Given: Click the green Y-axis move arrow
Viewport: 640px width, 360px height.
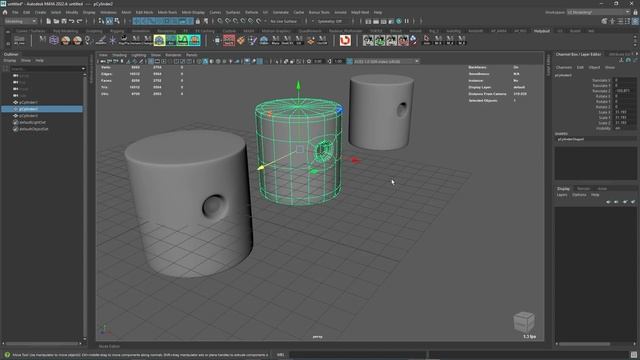Looking at the screenshot, I should tap(298, 86).
